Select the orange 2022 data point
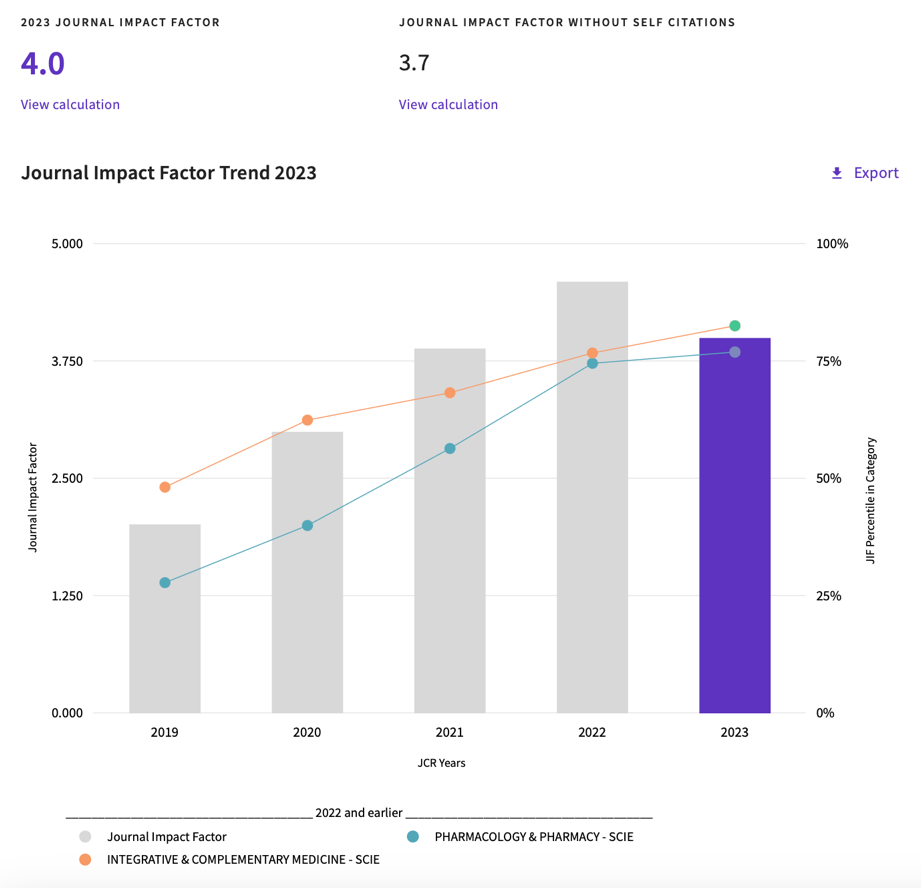 coord(592,353)
